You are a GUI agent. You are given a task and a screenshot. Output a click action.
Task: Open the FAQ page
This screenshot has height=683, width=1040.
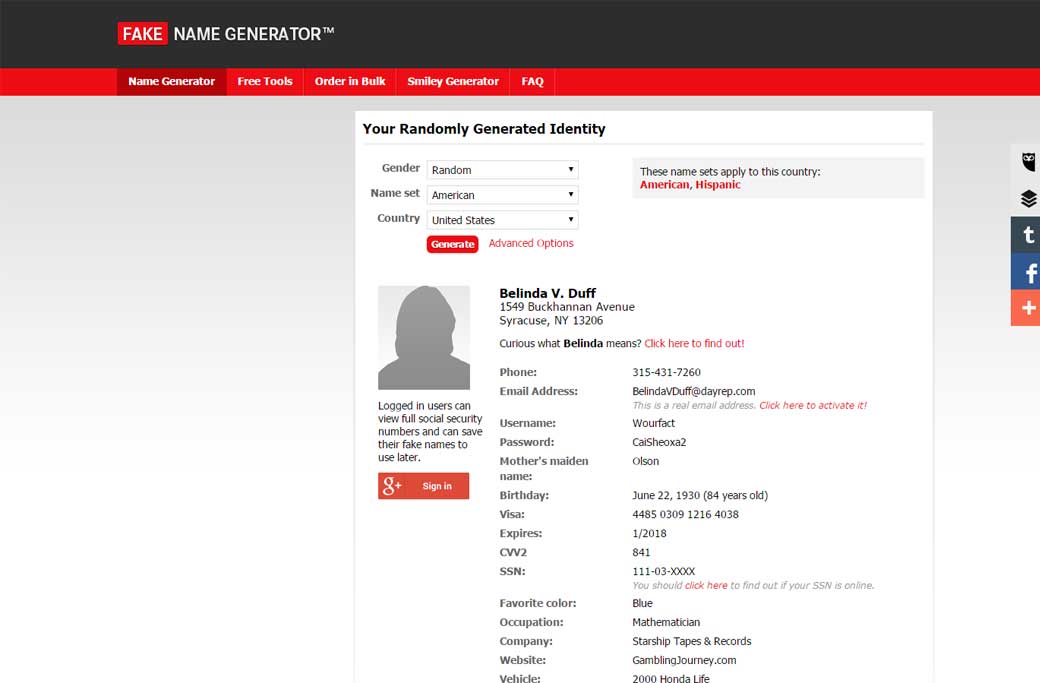[532, 82]
